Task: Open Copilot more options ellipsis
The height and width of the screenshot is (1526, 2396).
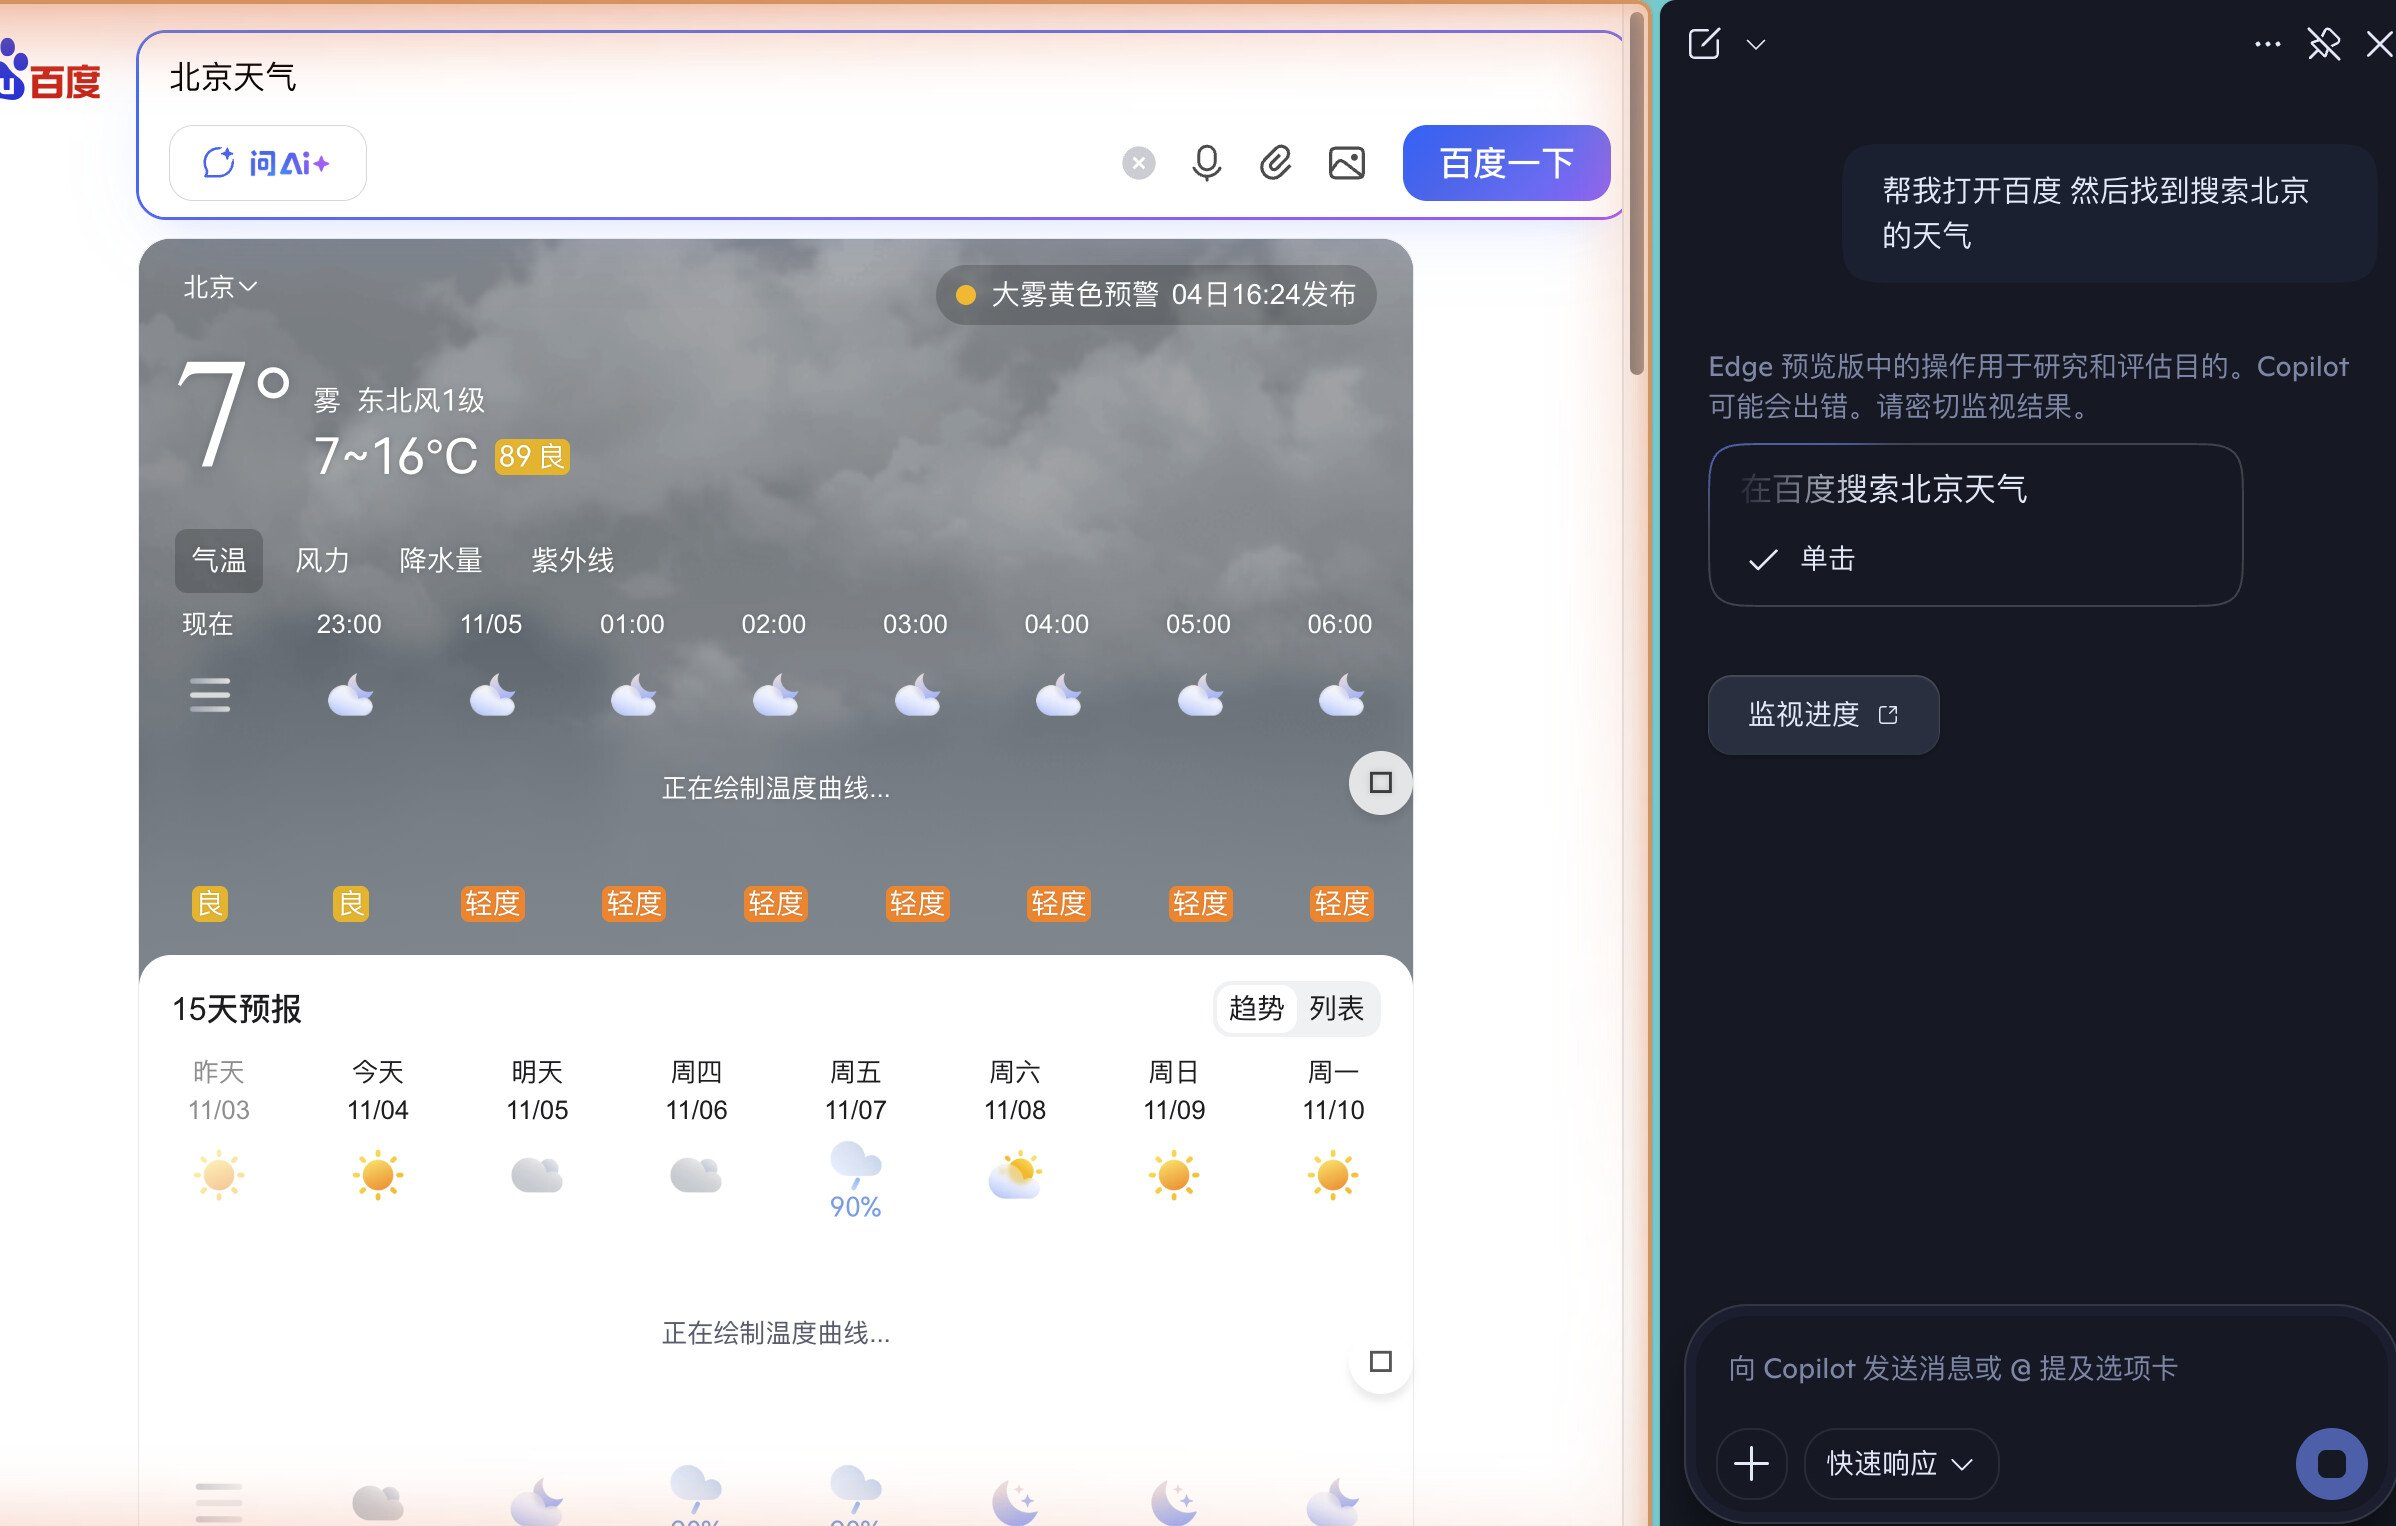Action: point(2267,44)
